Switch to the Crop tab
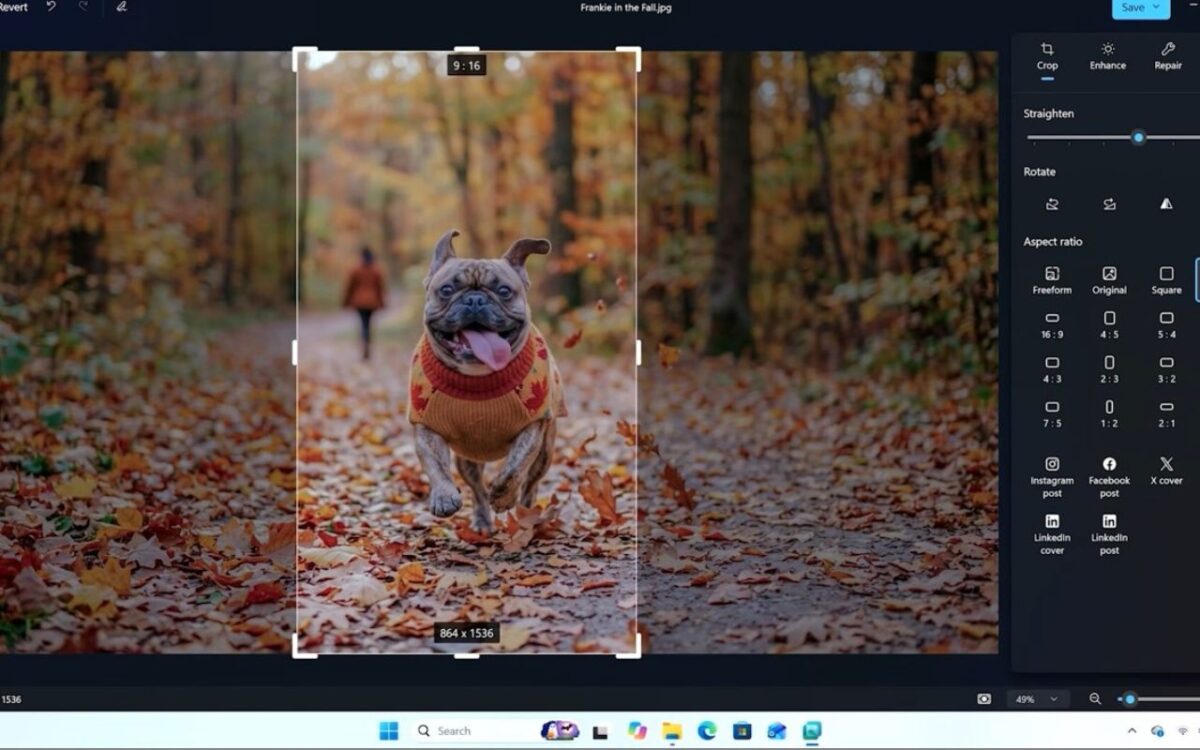Viewport: 1200px width, 750px height. coord(1047,56)
